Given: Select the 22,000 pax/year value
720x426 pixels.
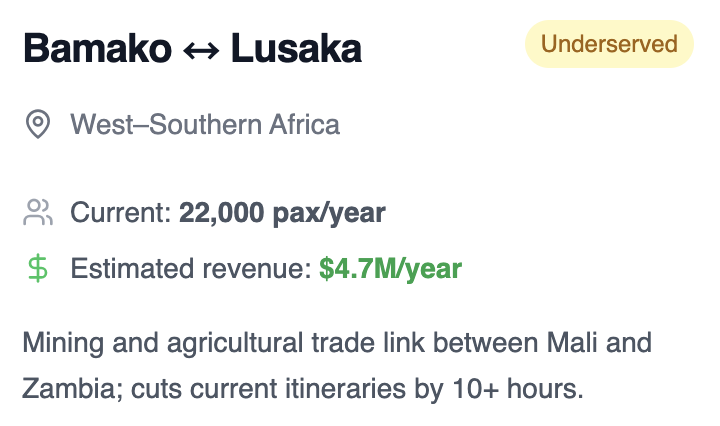Looking at the screenshot, I should (x=282, y=213).
